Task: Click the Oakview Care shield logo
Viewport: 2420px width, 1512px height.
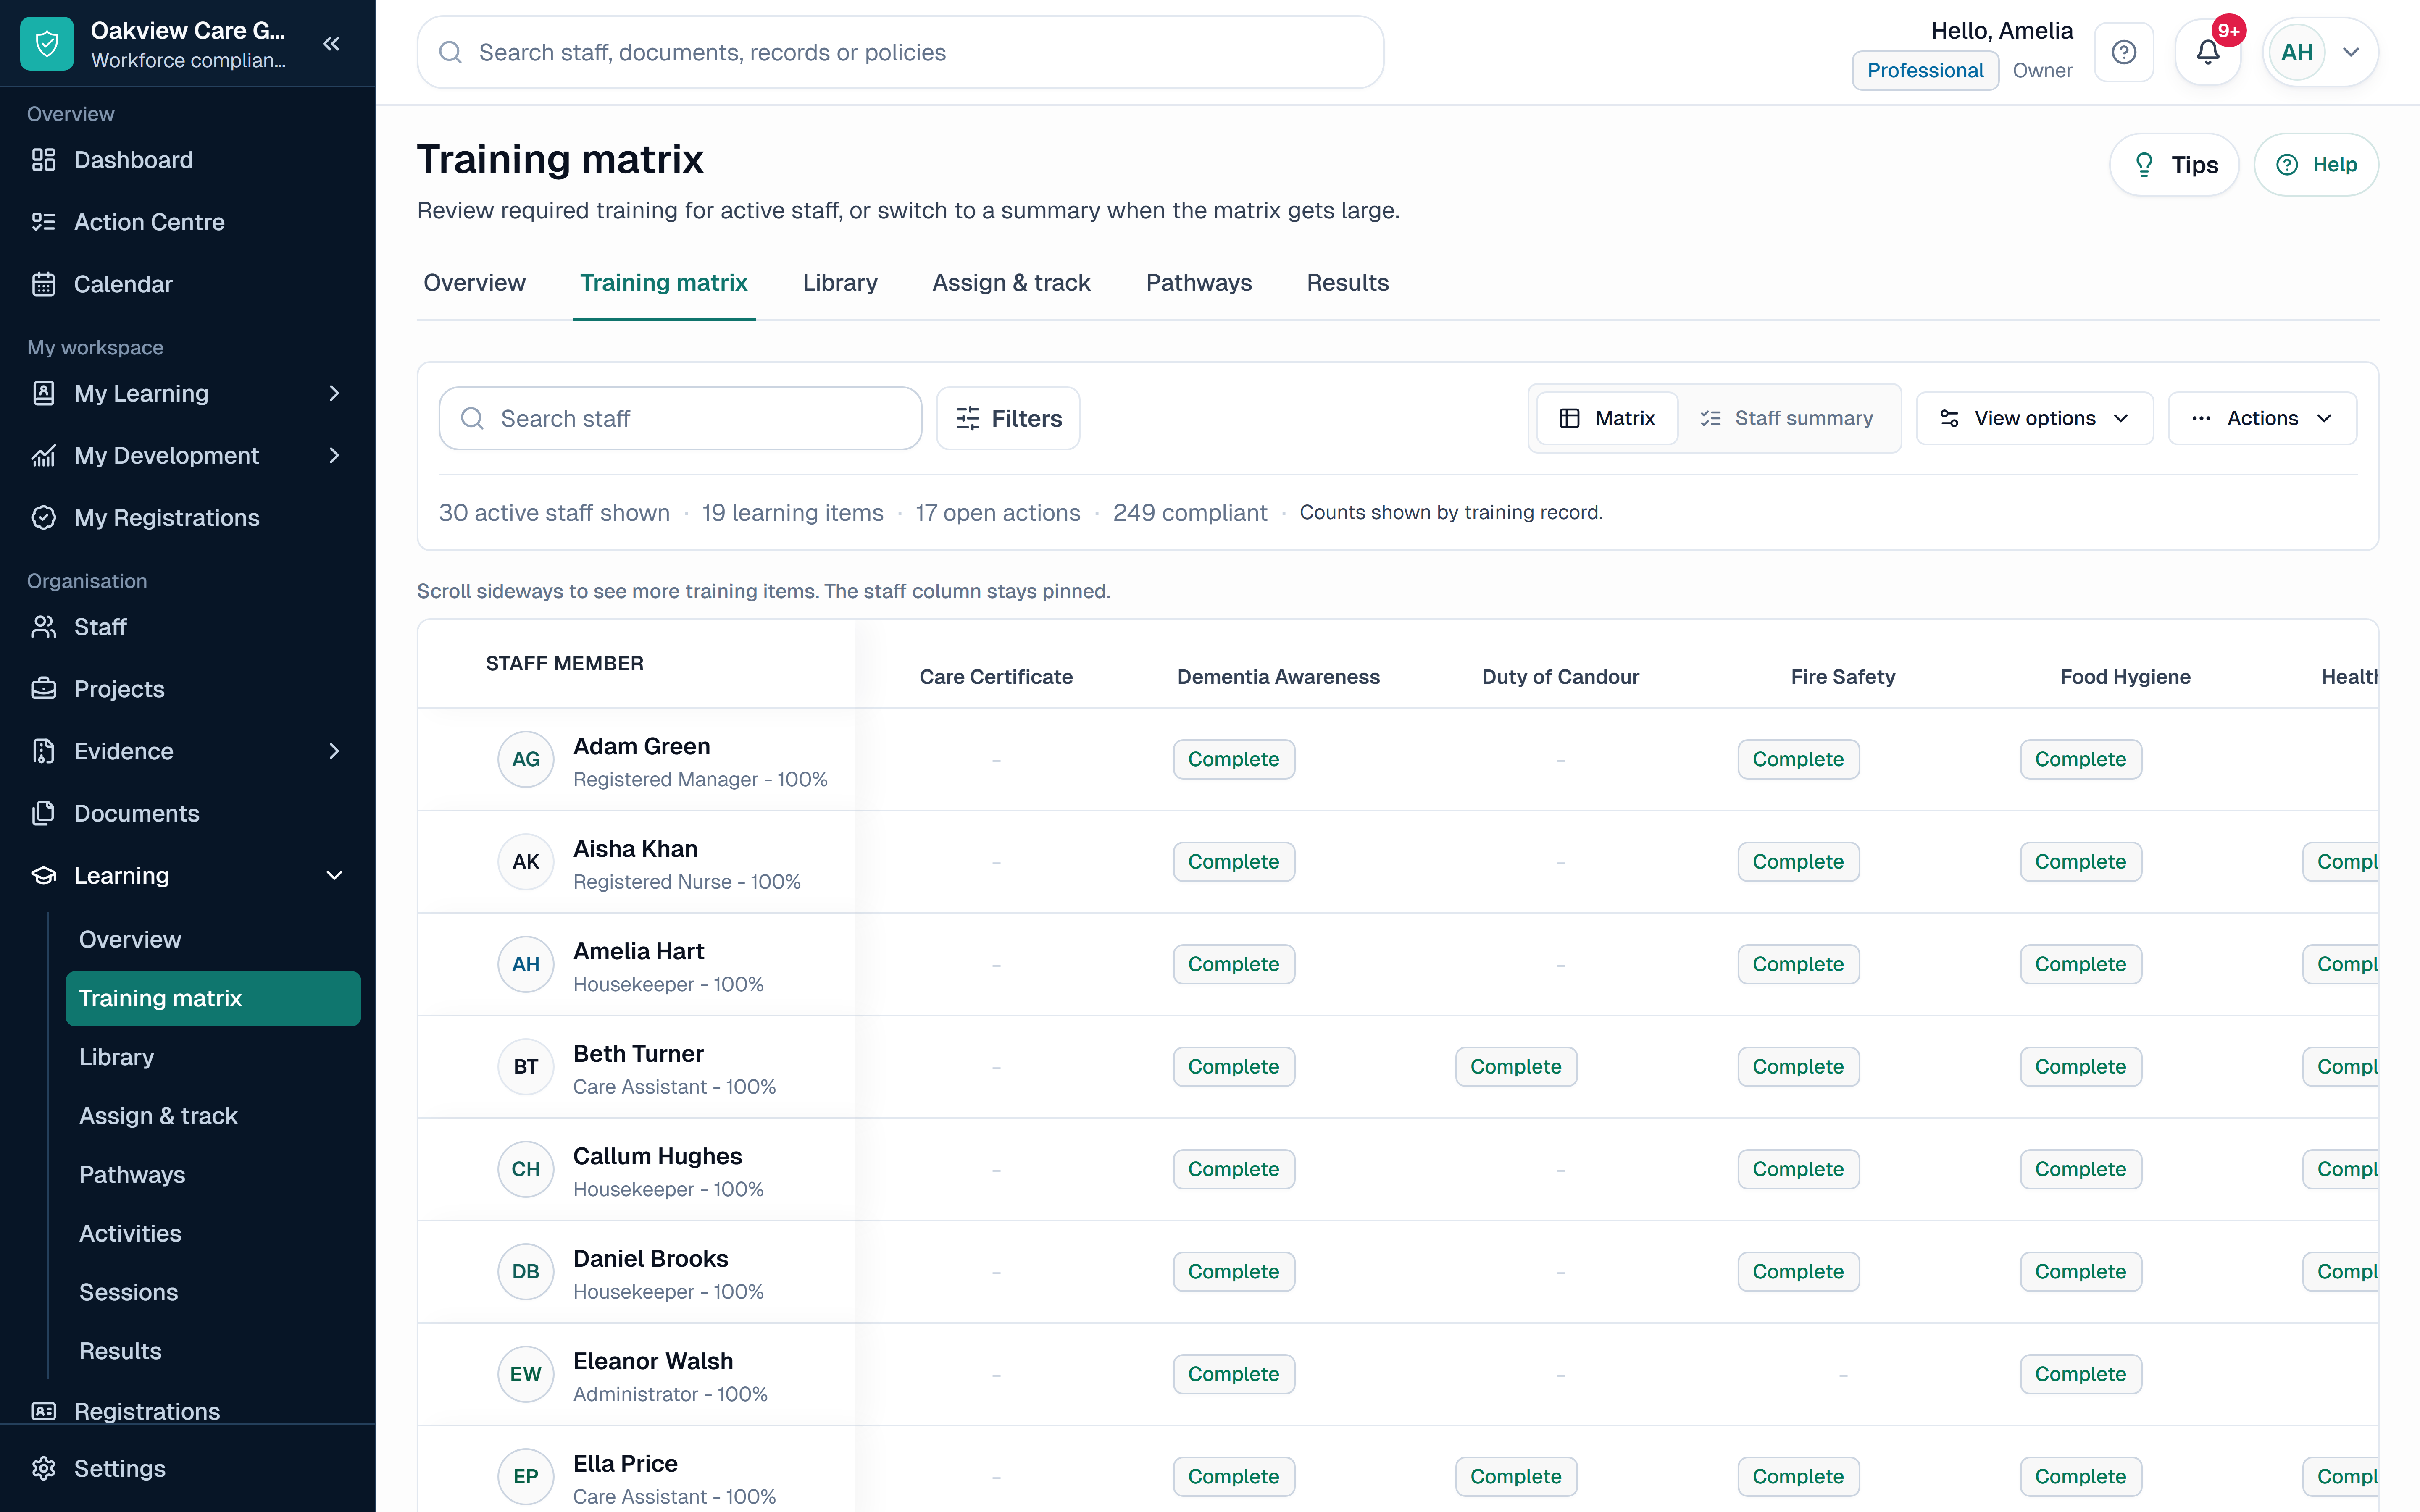Action: click(x=47, y=44)
